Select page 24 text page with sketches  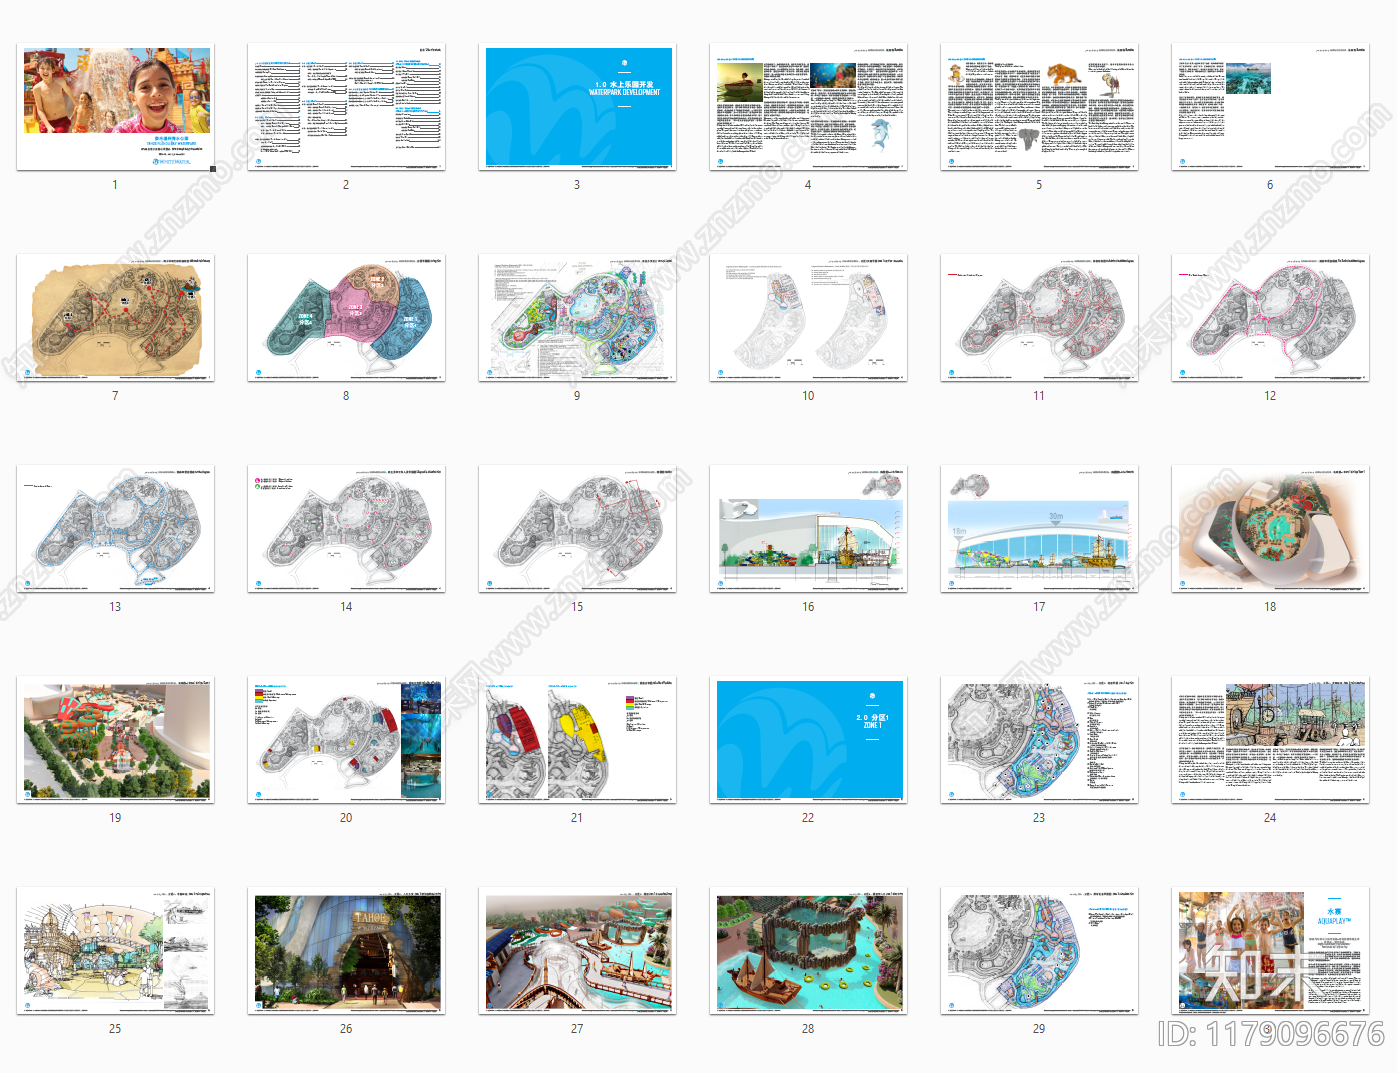(x=1270, y=740)
